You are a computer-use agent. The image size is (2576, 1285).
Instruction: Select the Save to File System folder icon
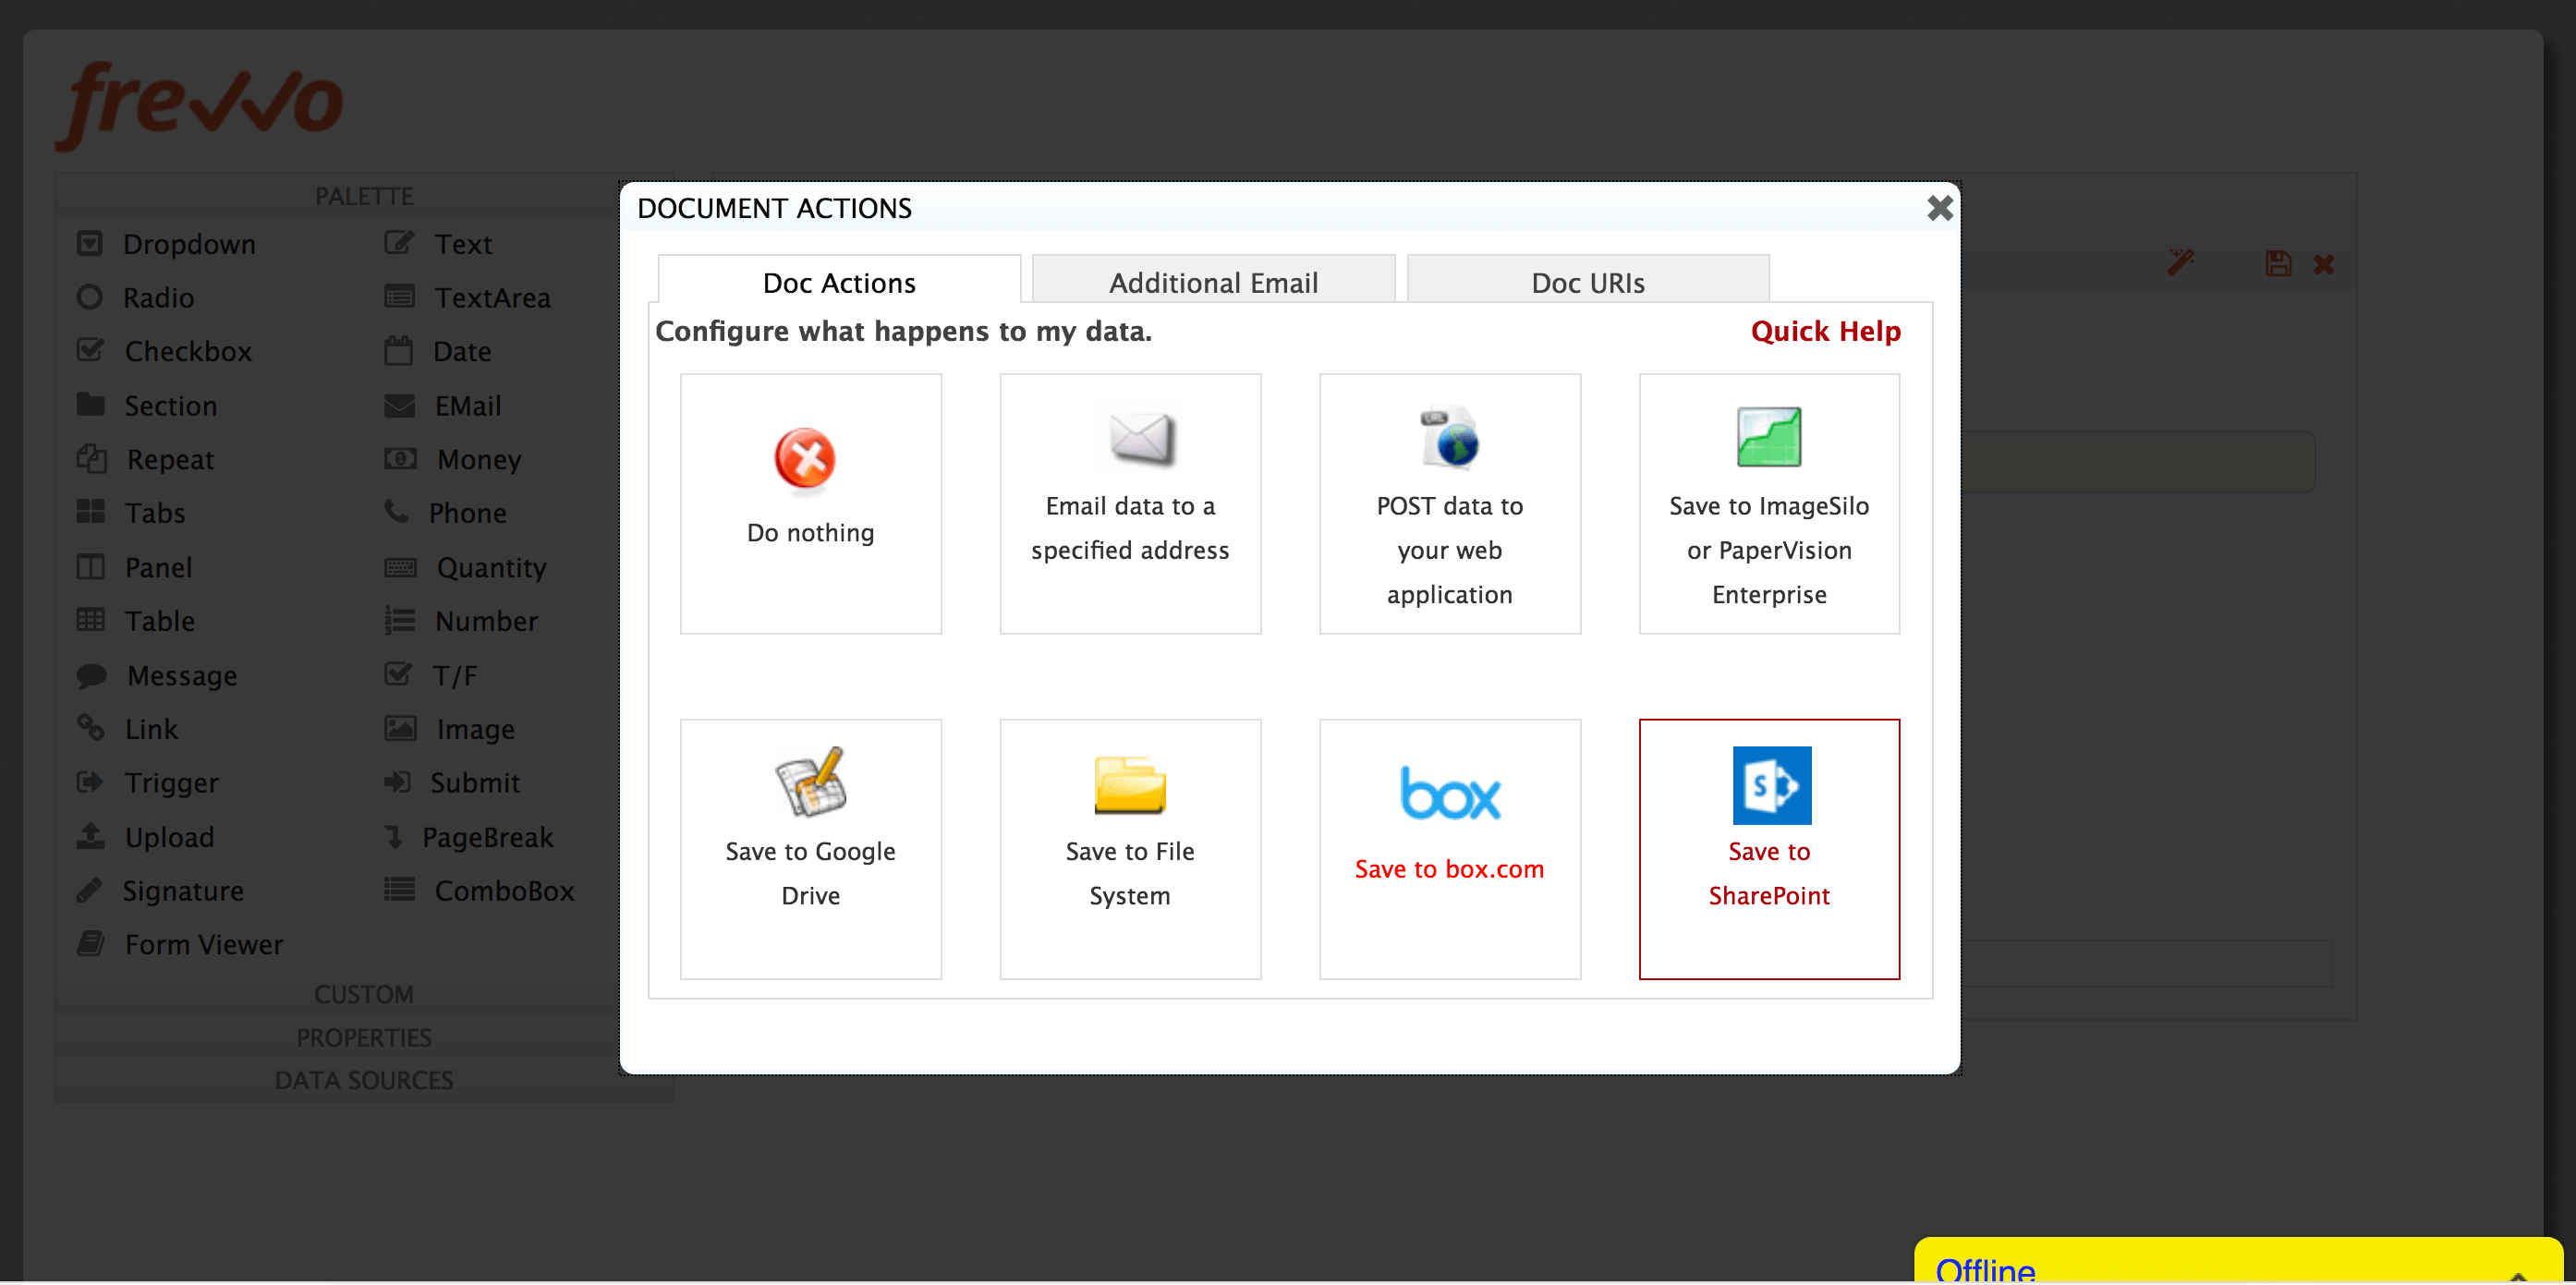[x=1130, y=785]
